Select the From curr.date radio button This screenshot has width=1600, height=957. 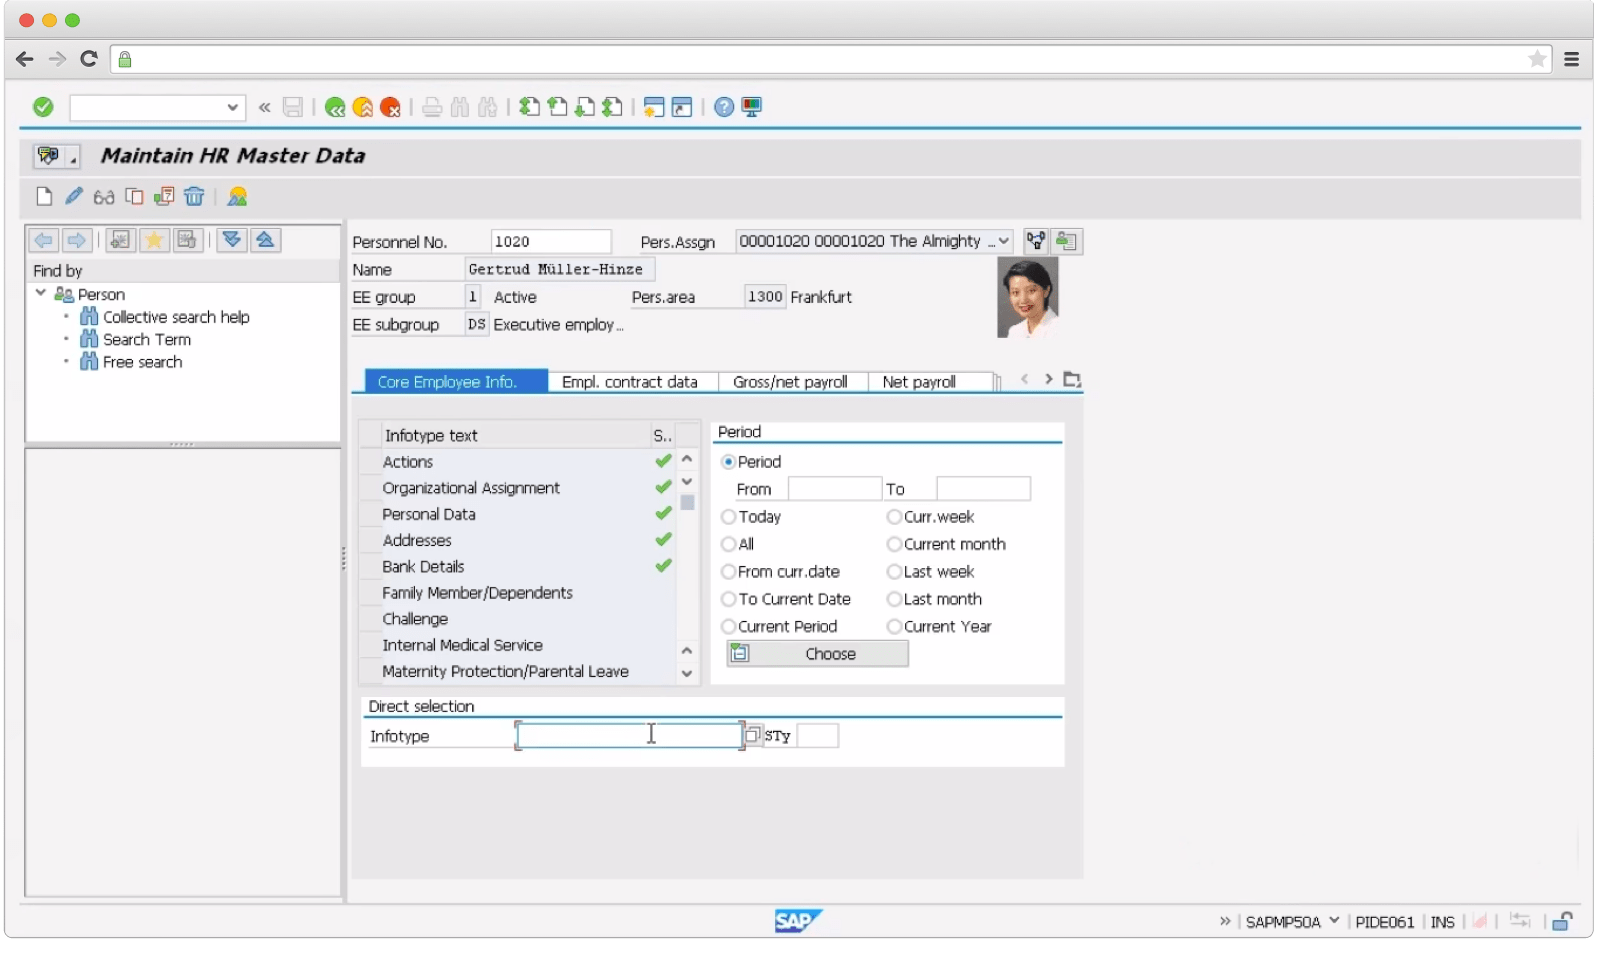(728, 572)
